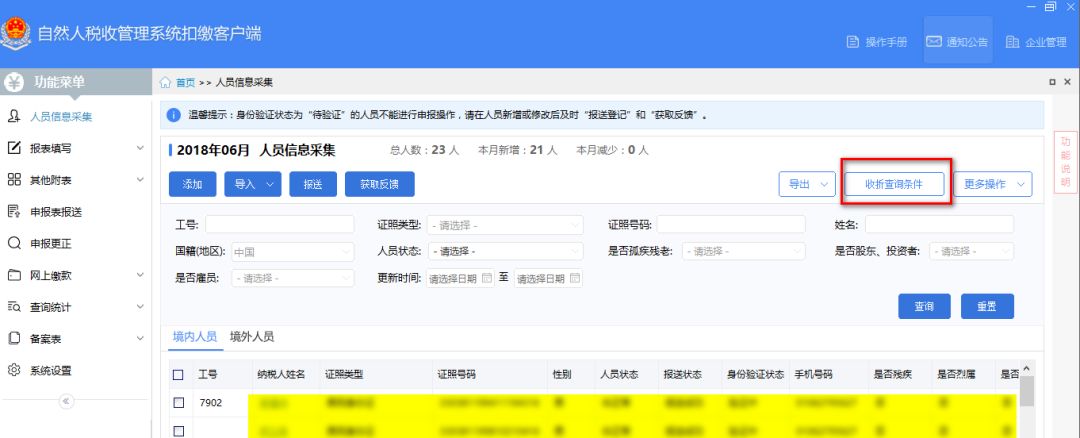Open the 操作手册 manual icon

[853, 42]
